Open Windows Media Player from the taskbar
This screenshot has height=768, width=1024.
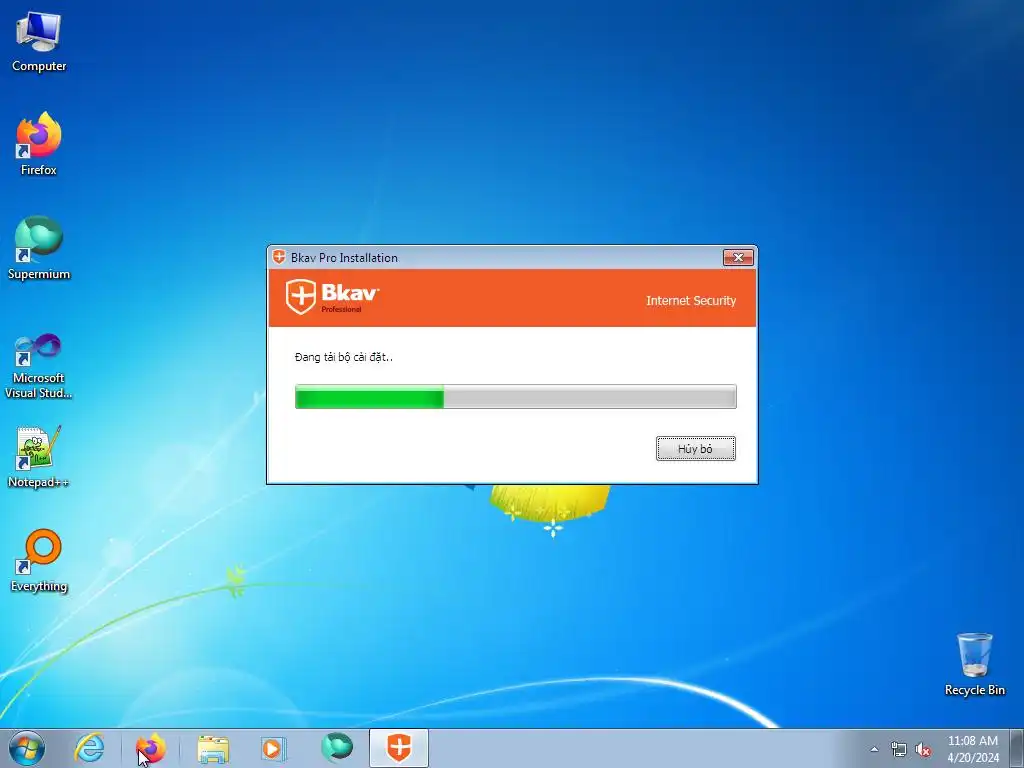(x=274, y=748)
